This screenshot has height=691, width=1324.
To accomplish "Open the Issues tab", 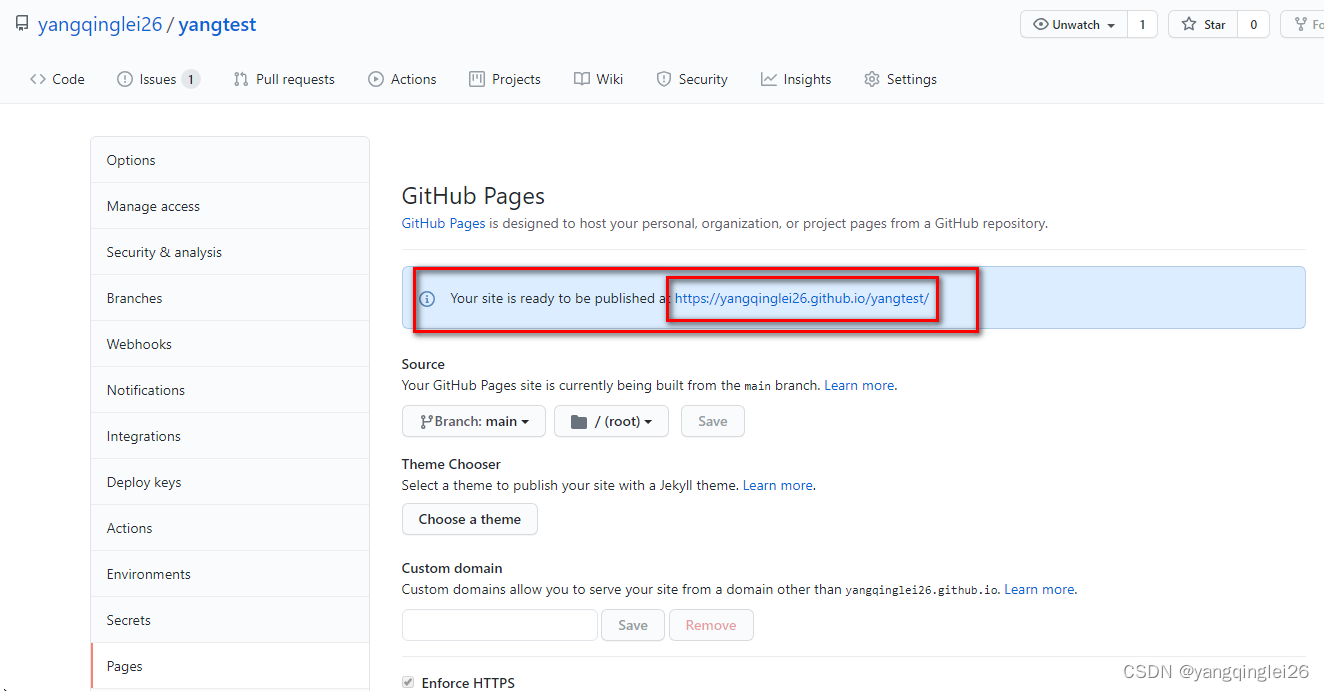I will [x=158, y=79].
